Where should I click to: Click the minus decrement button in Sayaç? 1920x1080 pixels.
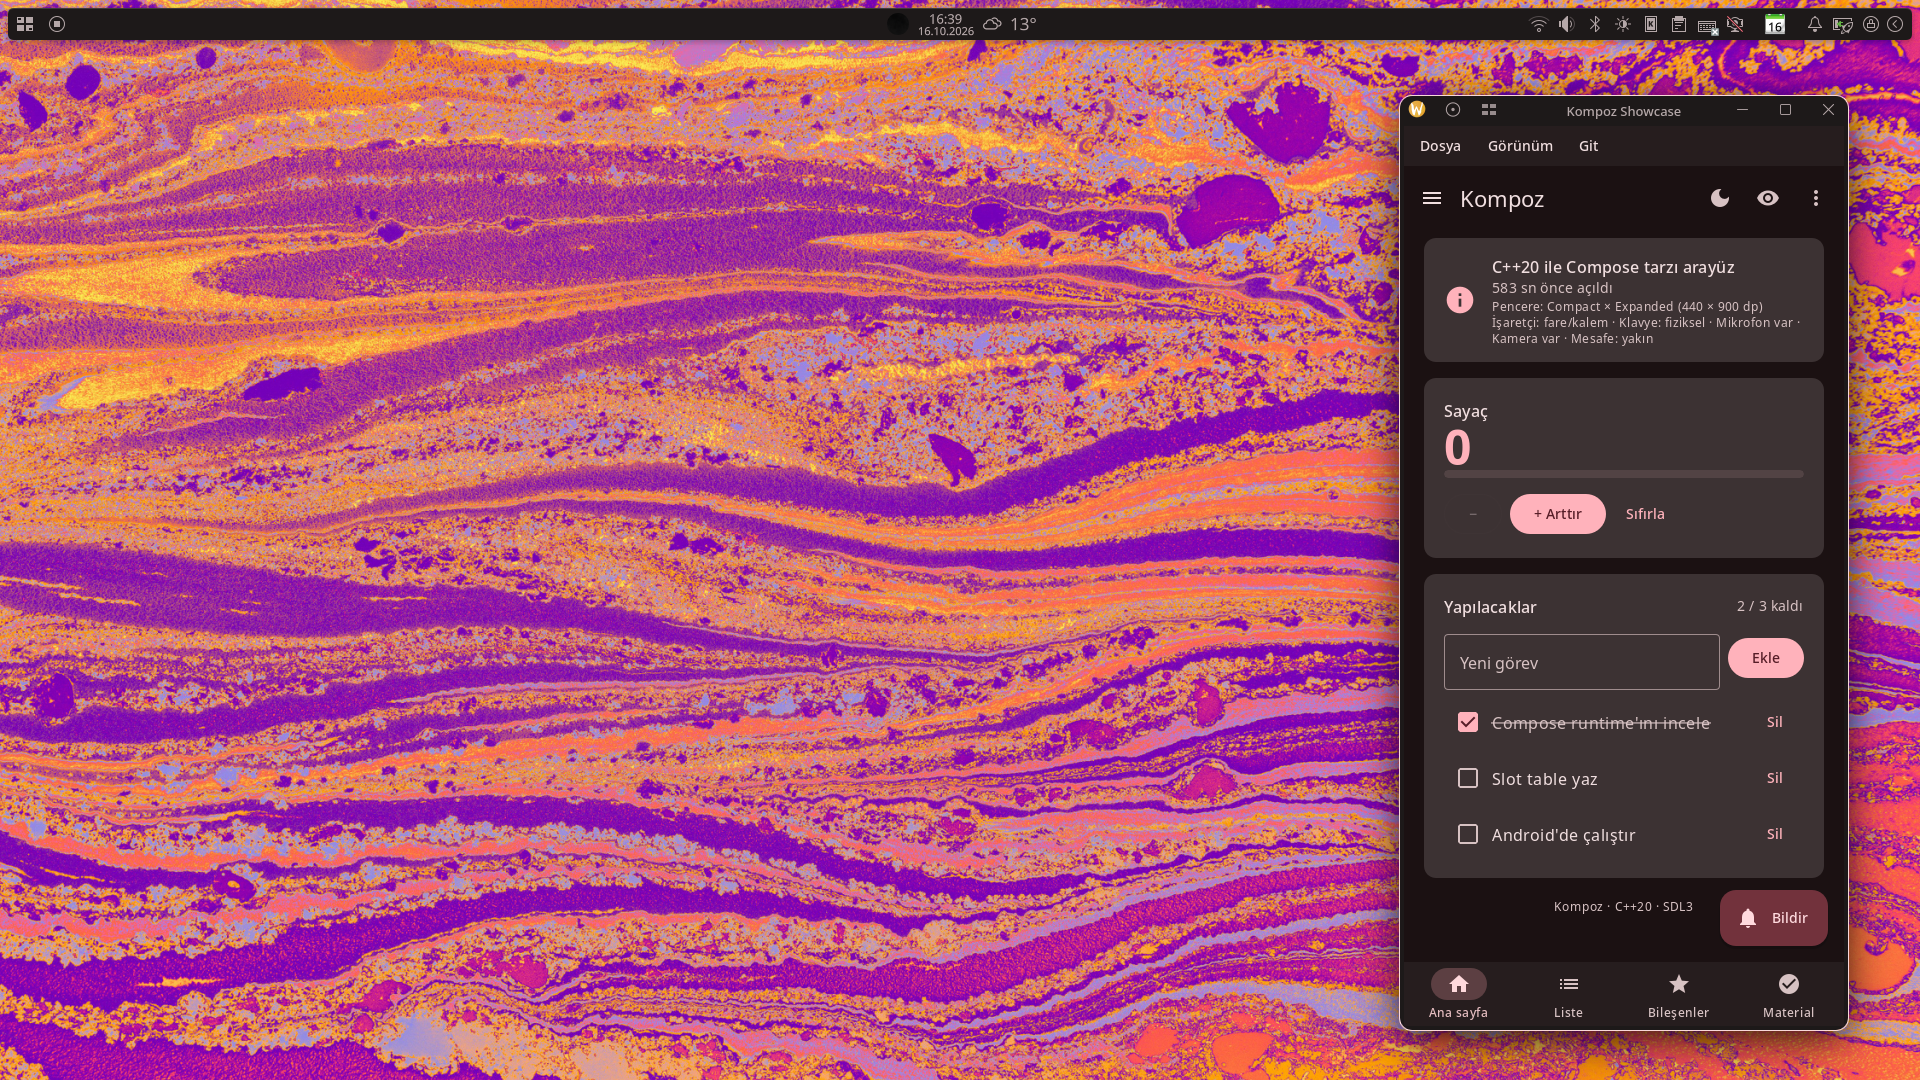pos(1473,514)
